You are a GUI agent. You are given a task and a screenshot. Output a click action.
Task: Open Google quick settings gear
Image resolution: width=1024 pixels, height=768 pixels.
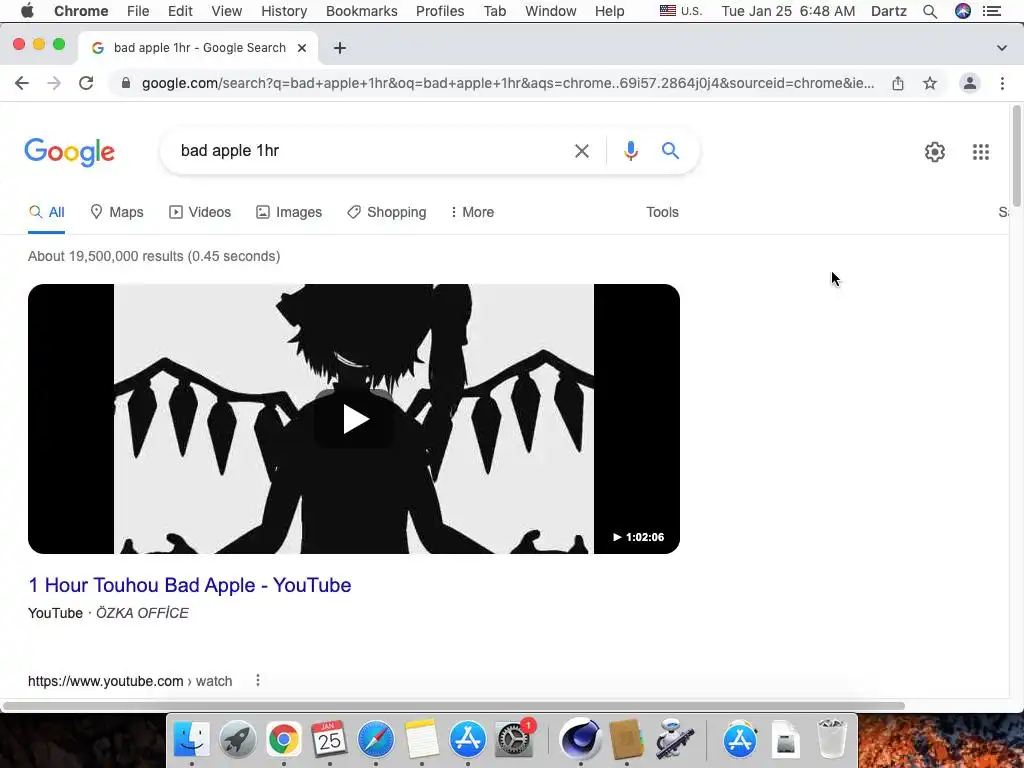pyautogui.click(x=935, y=152)
